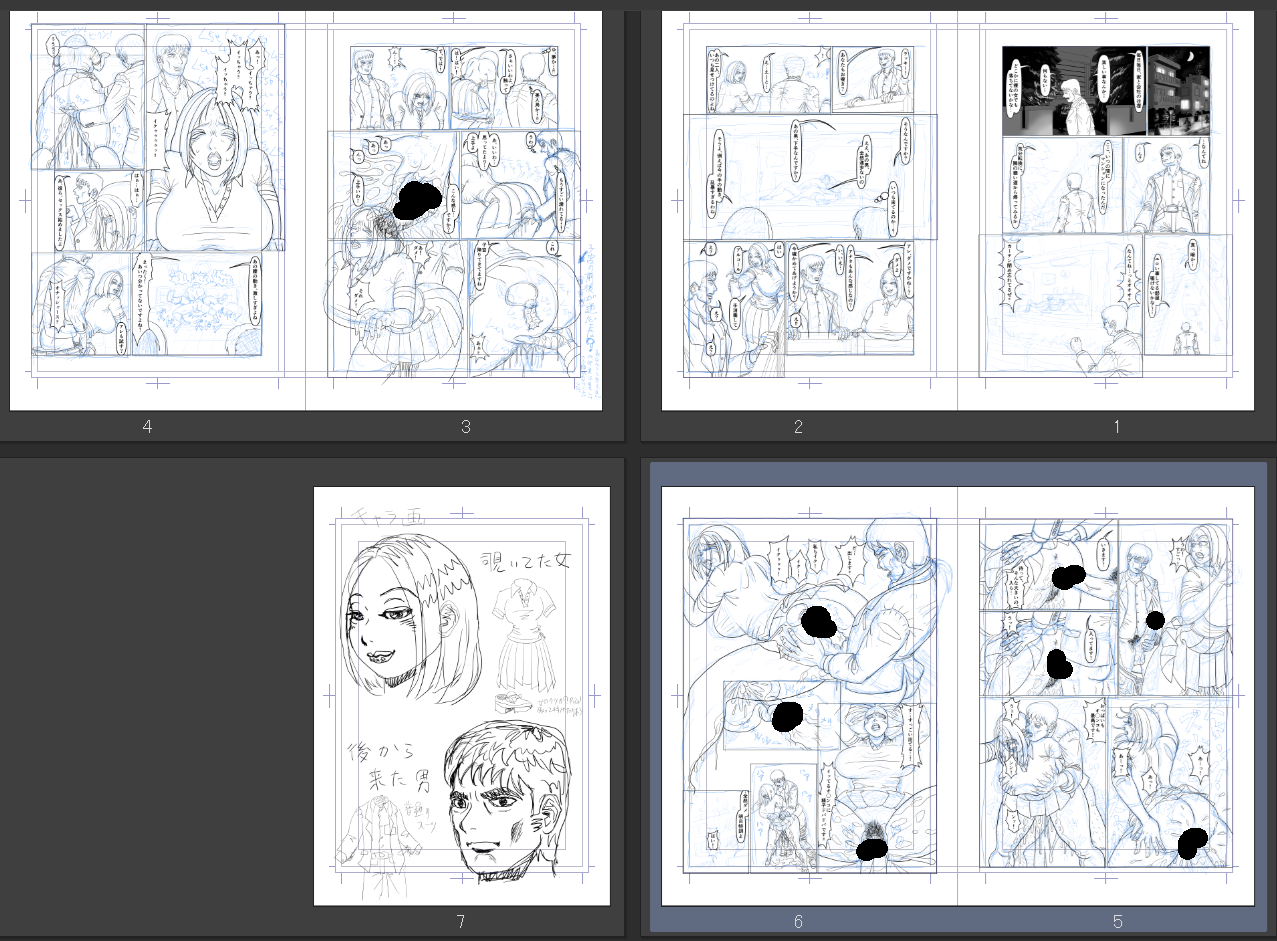
Task: Click the page number label "7"
Action: coord(460,922)
